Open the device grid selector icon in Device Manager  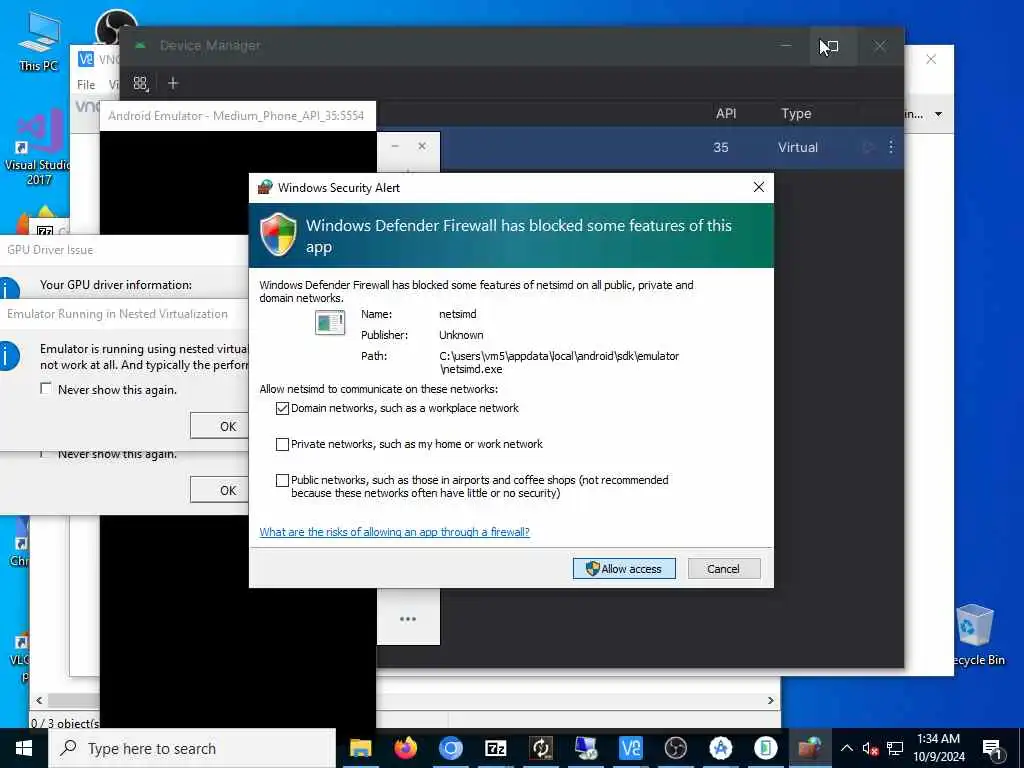coord(140,84)
